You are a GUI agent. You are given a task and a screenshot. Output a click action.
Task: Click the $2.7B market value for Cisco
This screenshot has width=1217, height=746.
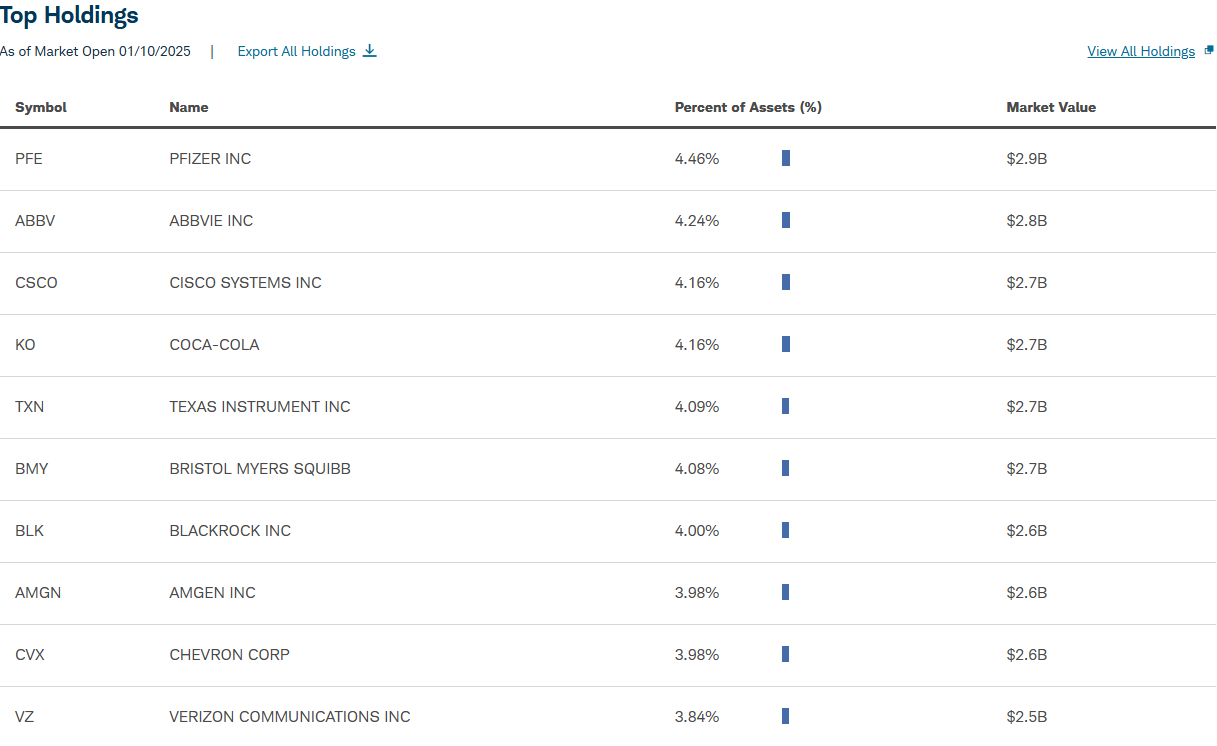click(x=1027, y=282)
